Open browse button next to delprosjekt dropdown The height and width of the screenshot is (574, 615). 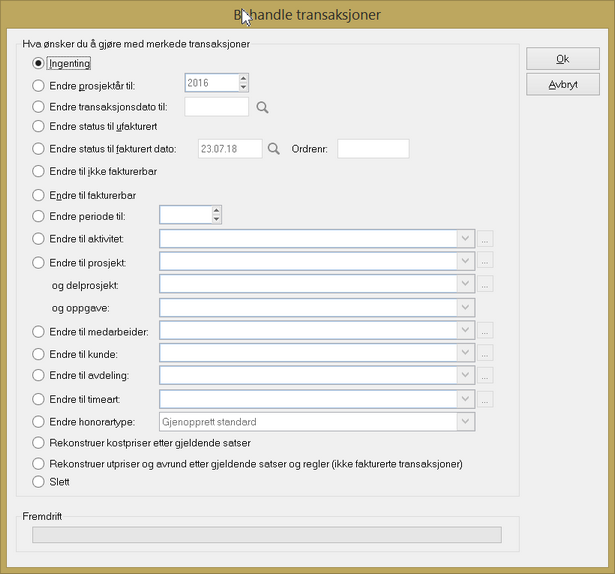[485, 284]
